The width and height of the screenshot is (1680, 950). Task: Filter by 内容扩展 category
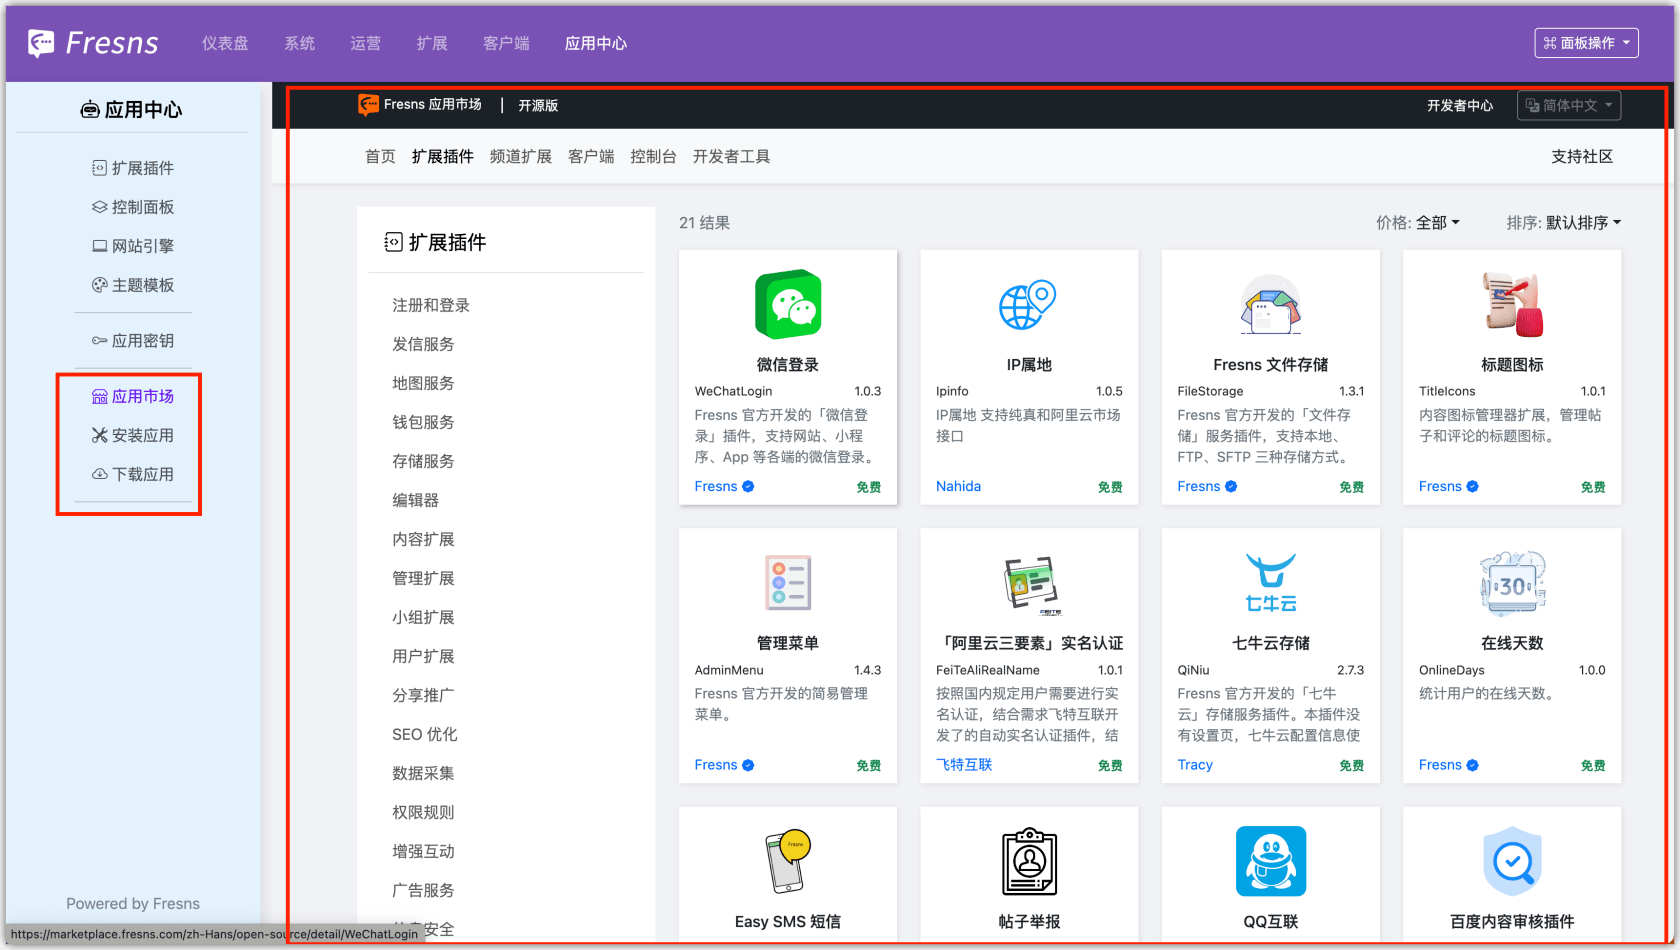tap(423, 540)
